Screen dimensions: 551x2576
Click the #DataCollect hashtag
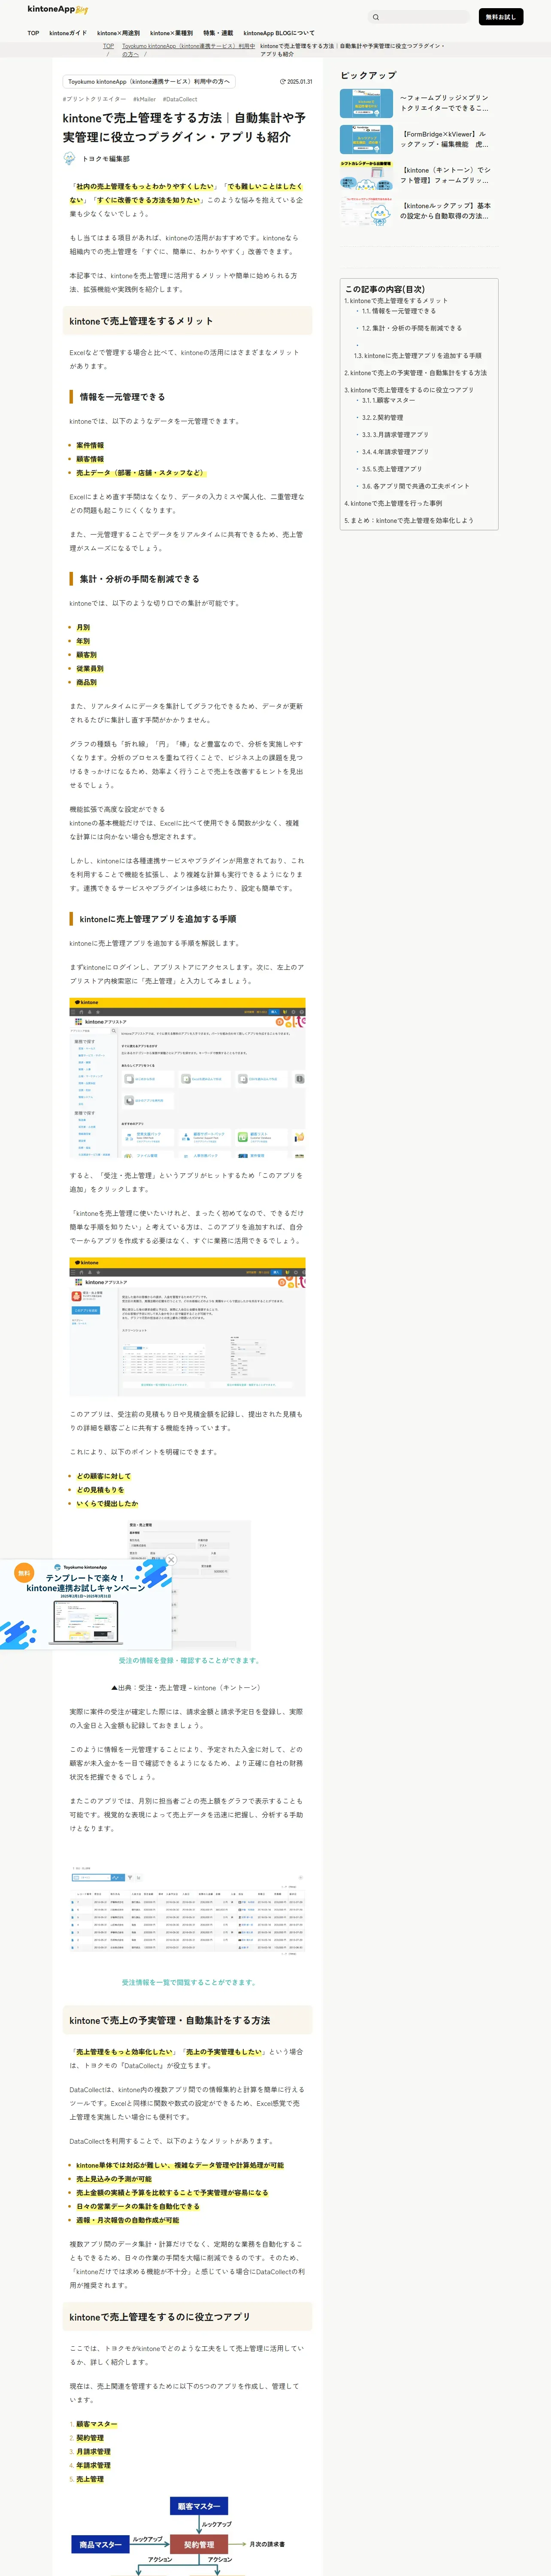(x=180, y=100)
